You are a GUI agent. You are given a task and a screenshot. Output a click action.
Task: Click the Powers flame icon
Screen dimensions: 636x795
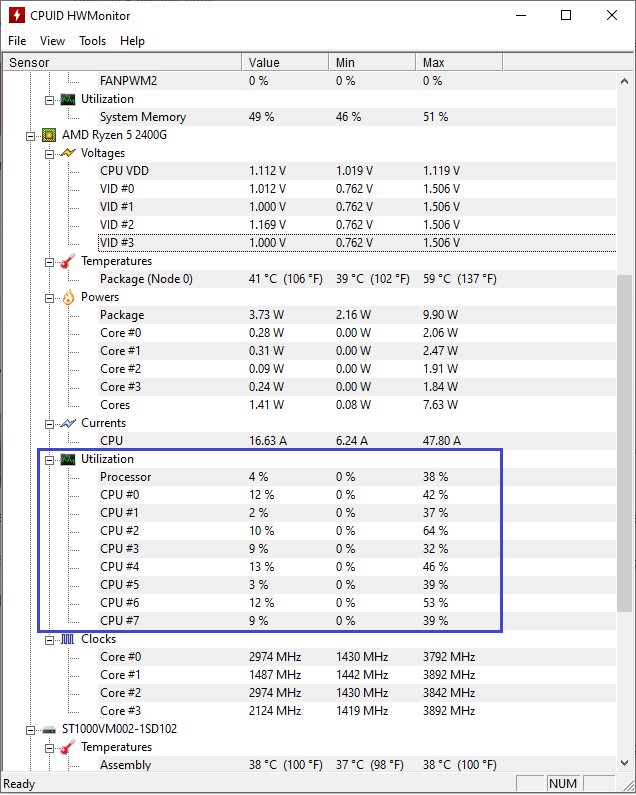[68, 297]
